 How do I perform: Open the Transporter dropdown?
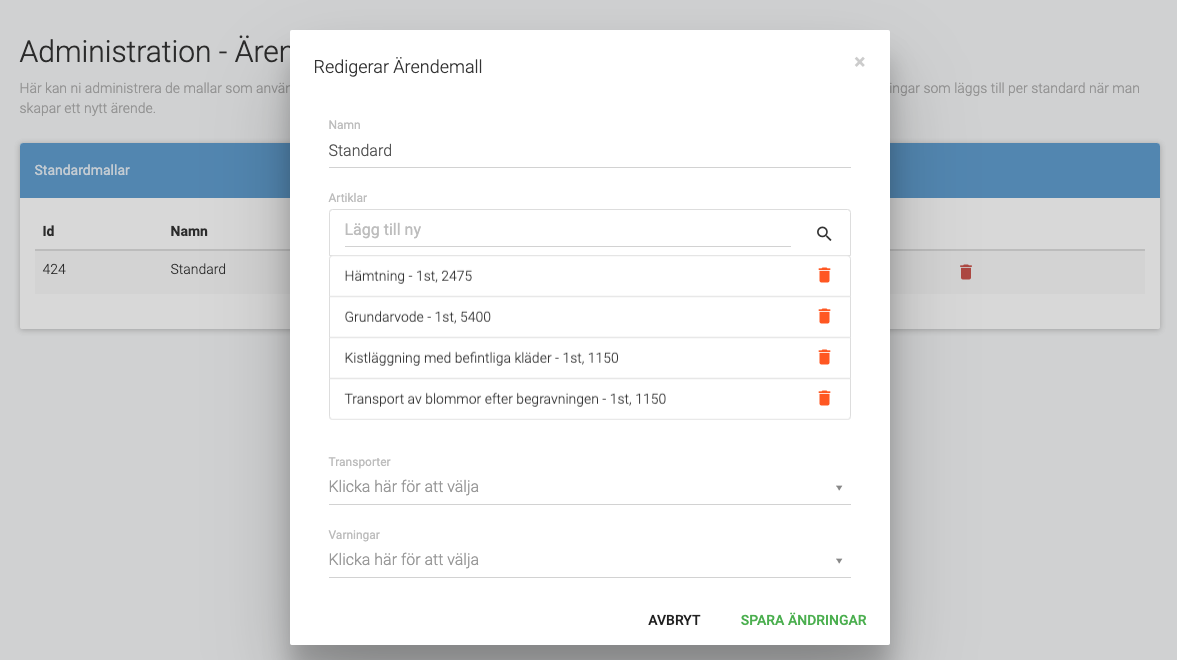pyautogui.click(x=589, y=487)
